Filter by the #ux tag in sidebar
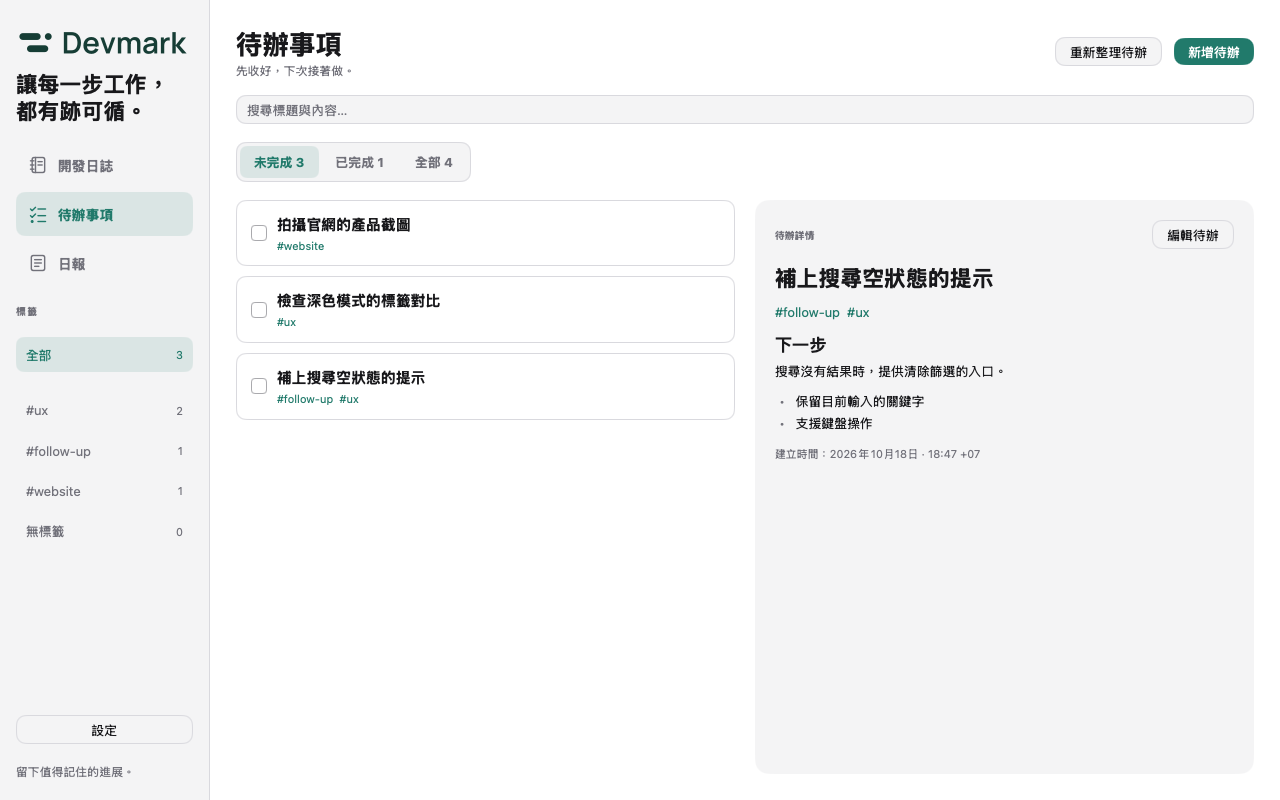This screenshot has width=1280, height=800. 104,411
